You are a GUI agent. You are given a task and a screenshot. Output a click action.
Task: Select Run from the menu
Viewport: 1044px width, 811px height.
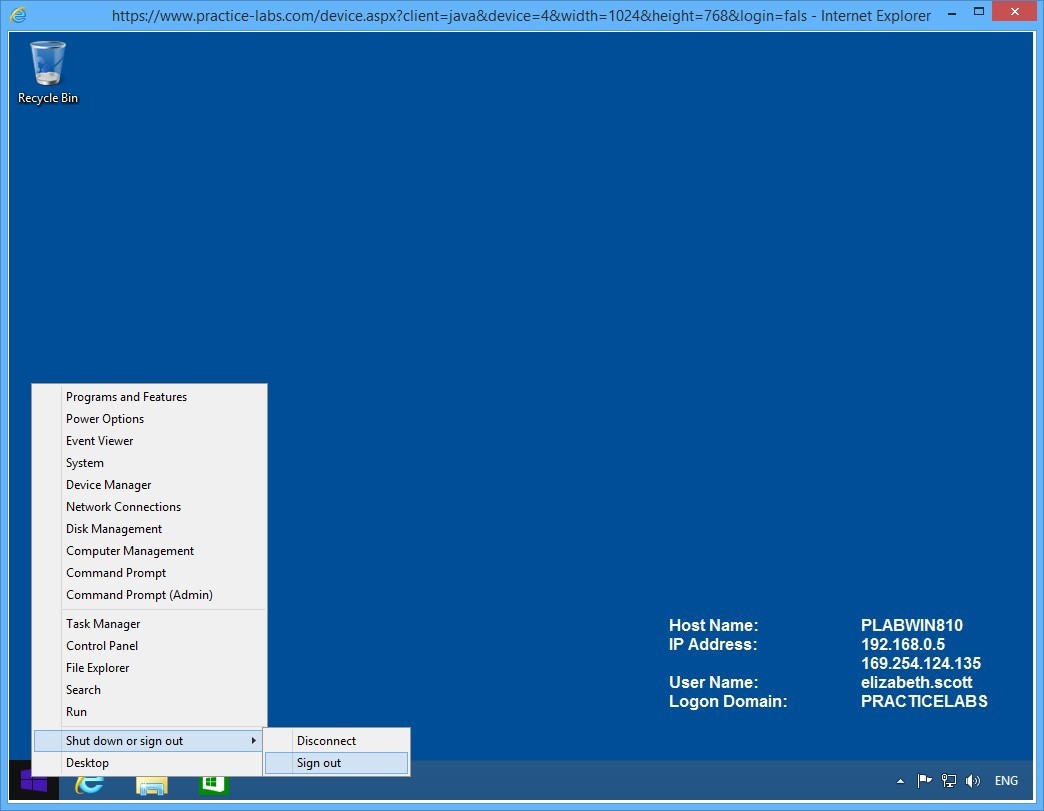click(x=76, y=711)
